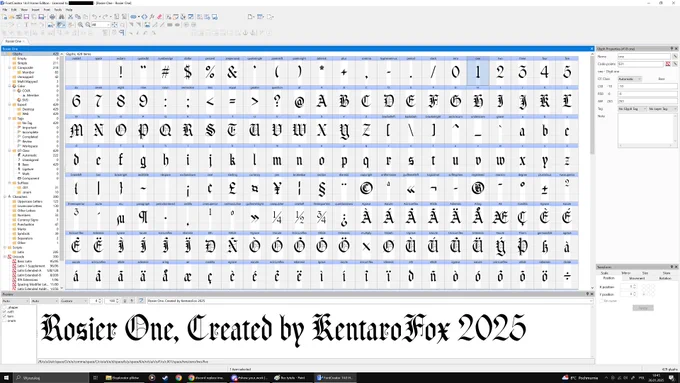680x383 pixels.
Task: Toggle the _shaper feature checkbox in Preview
Action: click(5, 308)
